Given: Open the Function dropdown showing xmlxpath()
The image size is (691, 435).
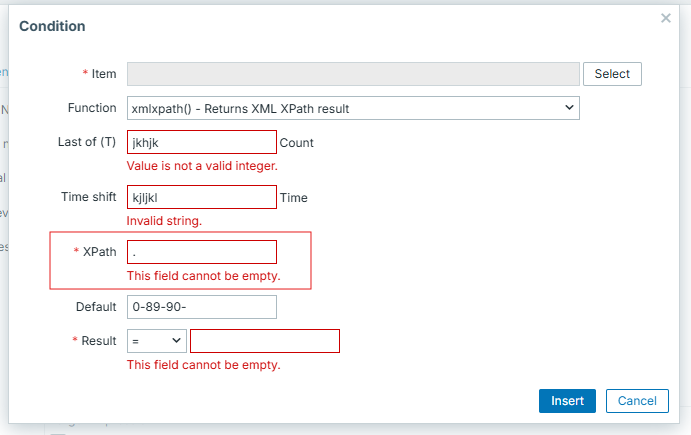Looking at the screenshot, I should (353, 108).
